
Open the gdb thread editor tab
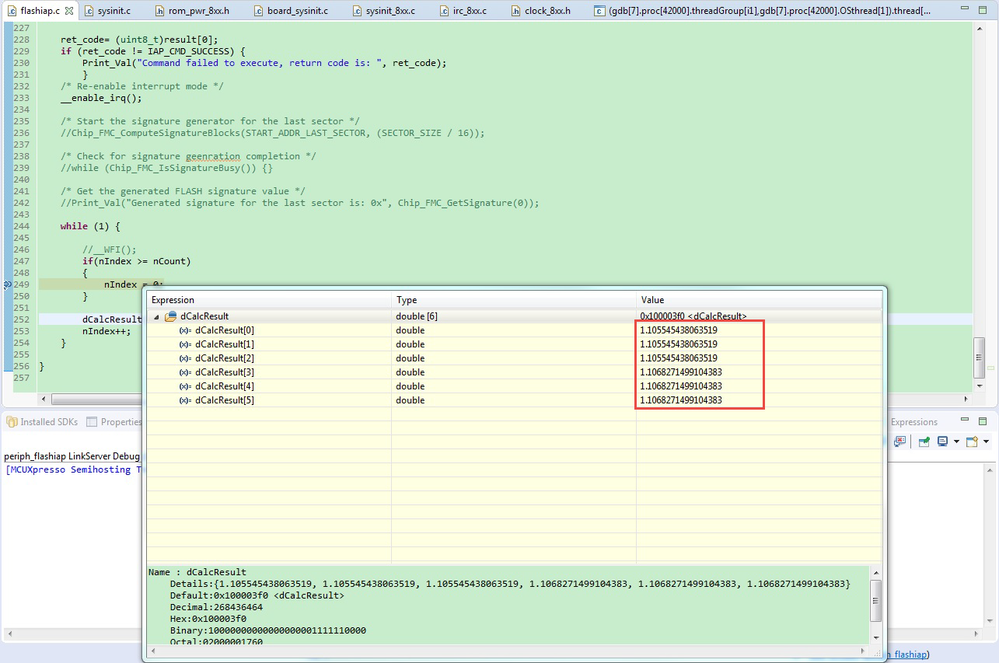(x=763, y=11)
